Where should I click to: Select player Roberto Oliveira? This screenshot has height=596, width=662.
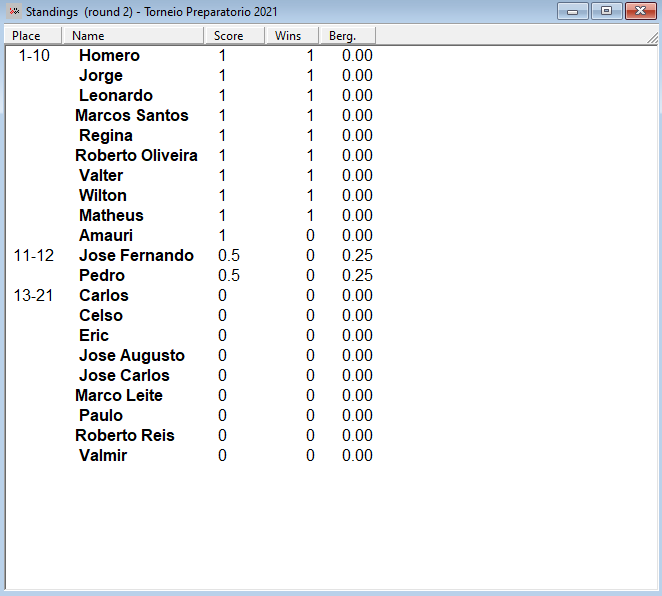tap(136, 156)
